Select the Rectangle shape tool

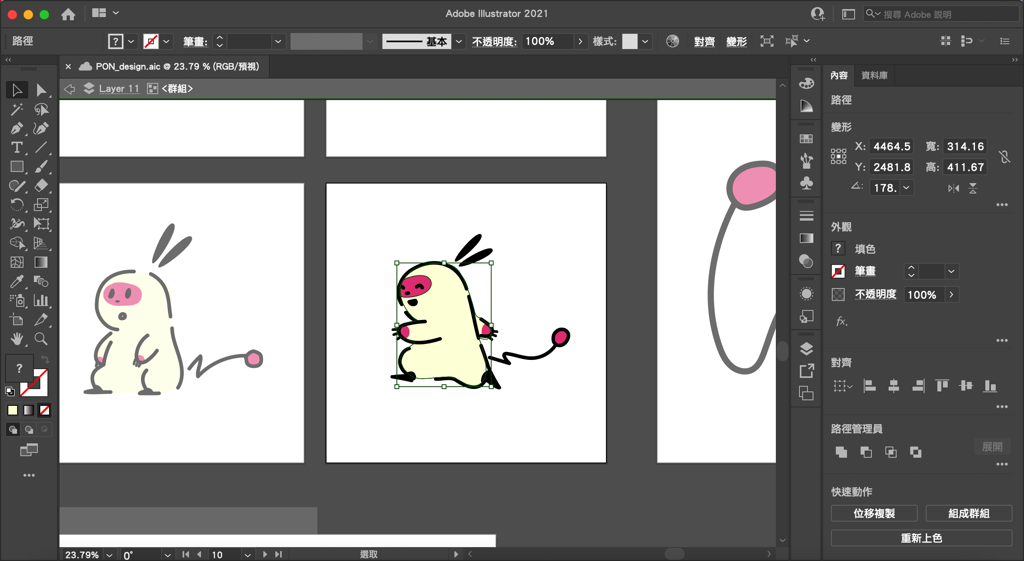tap(17, 167)
